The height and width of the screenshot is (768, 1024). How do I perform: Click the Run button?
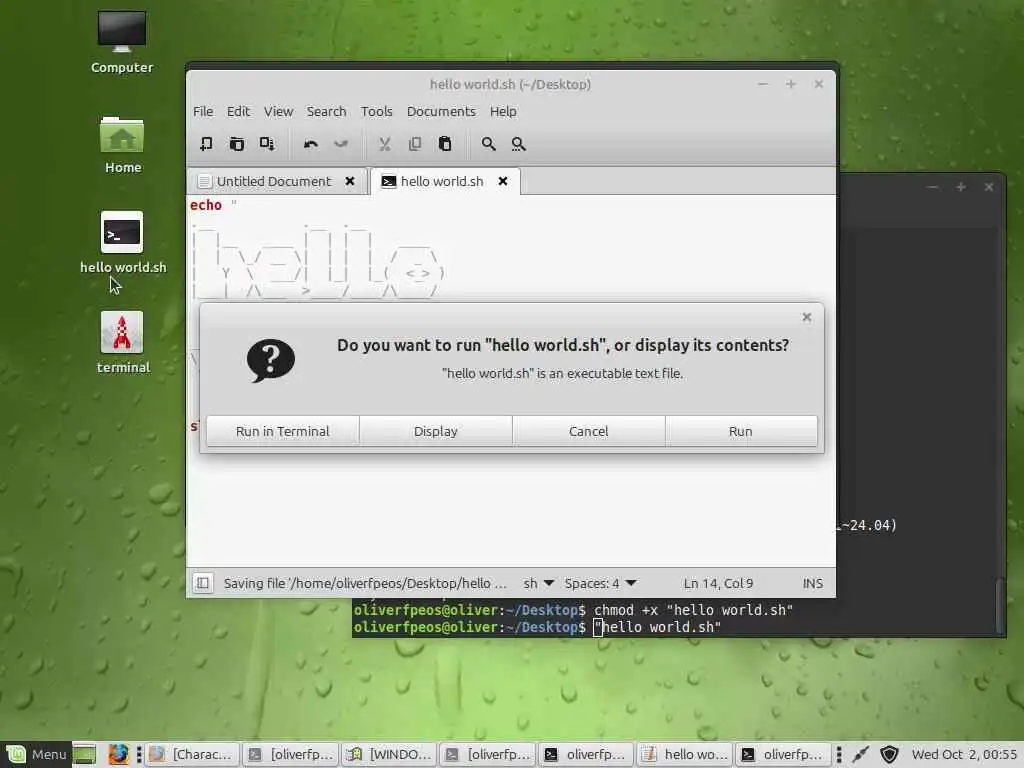[741, 431]
